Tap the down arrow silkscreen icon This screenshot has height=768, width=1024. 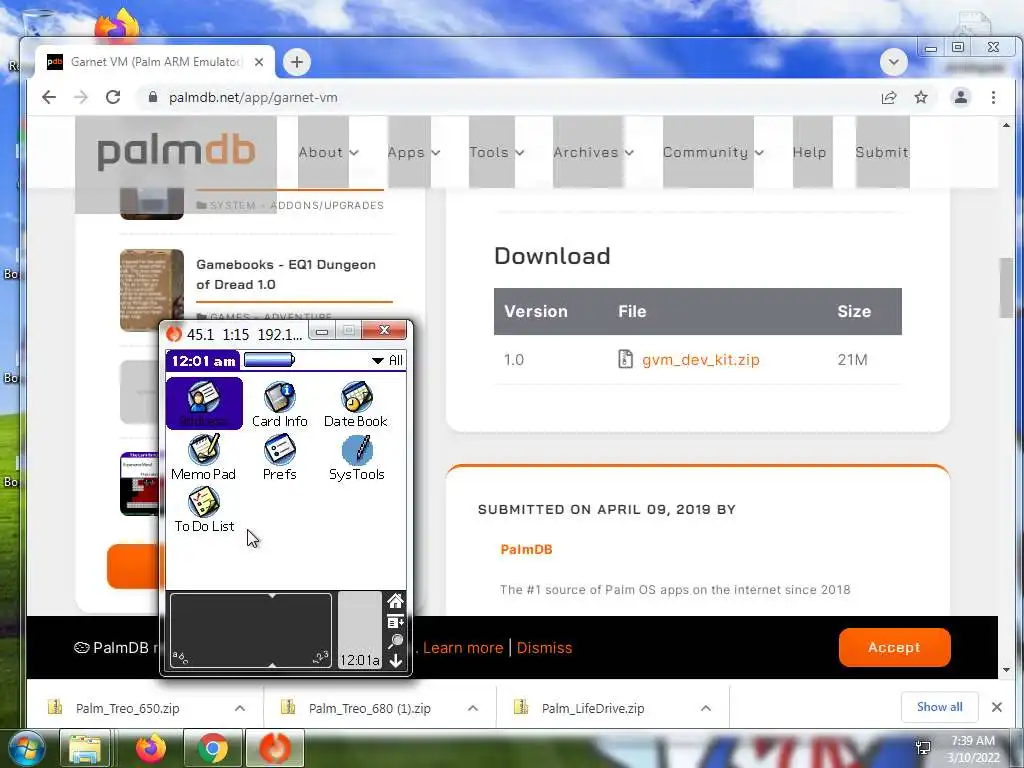tap(395, 661)
